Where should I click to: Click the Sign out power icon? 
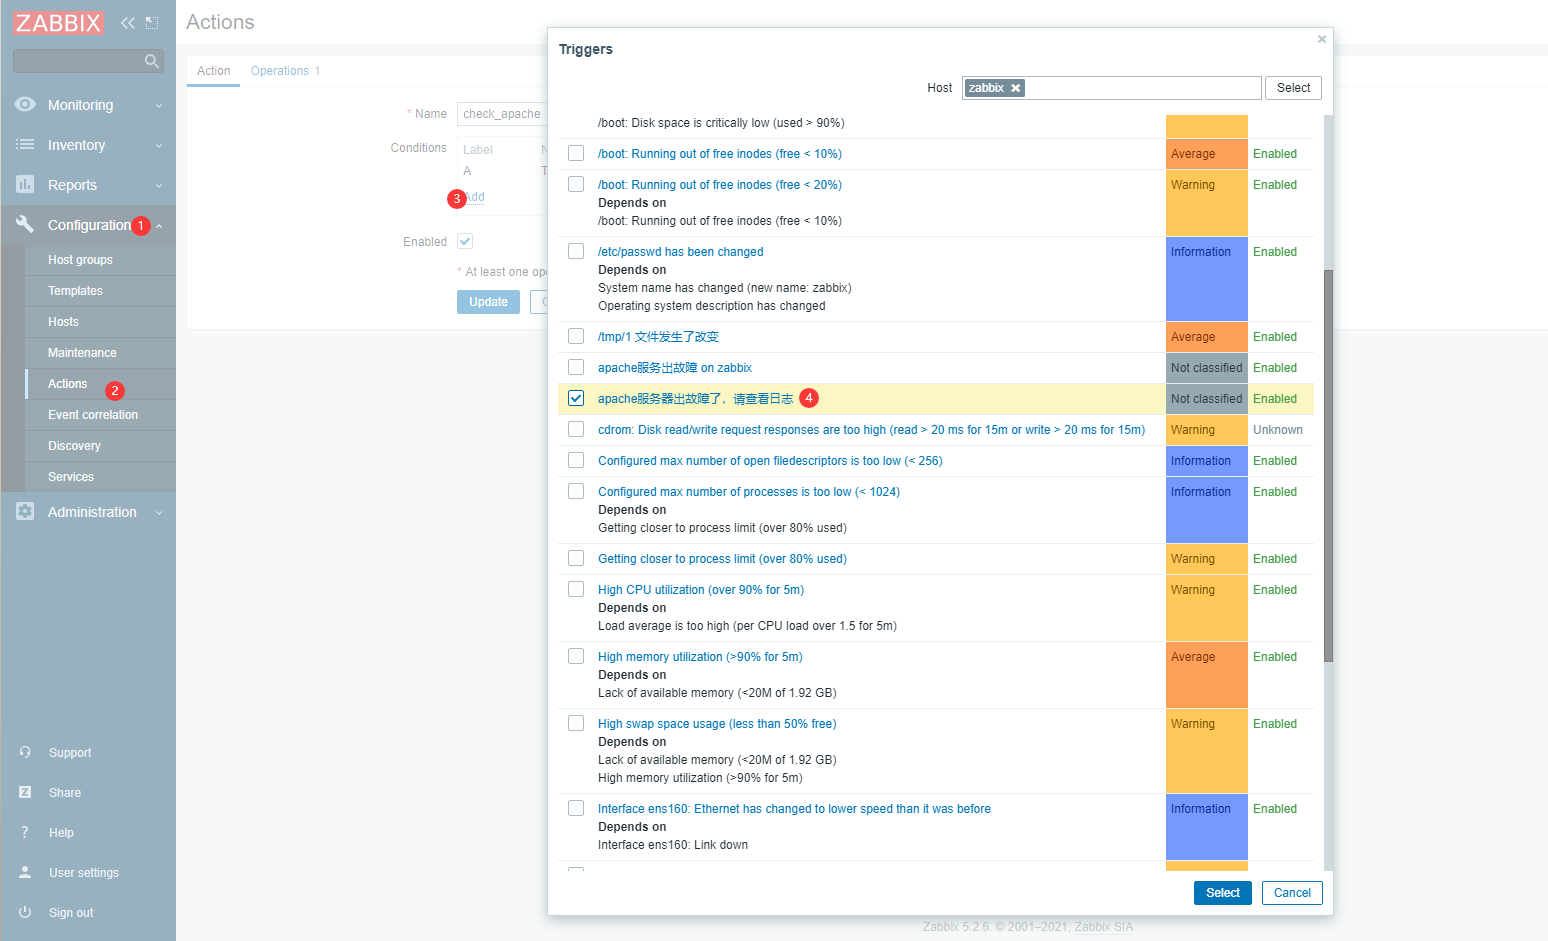coord(25,912)
